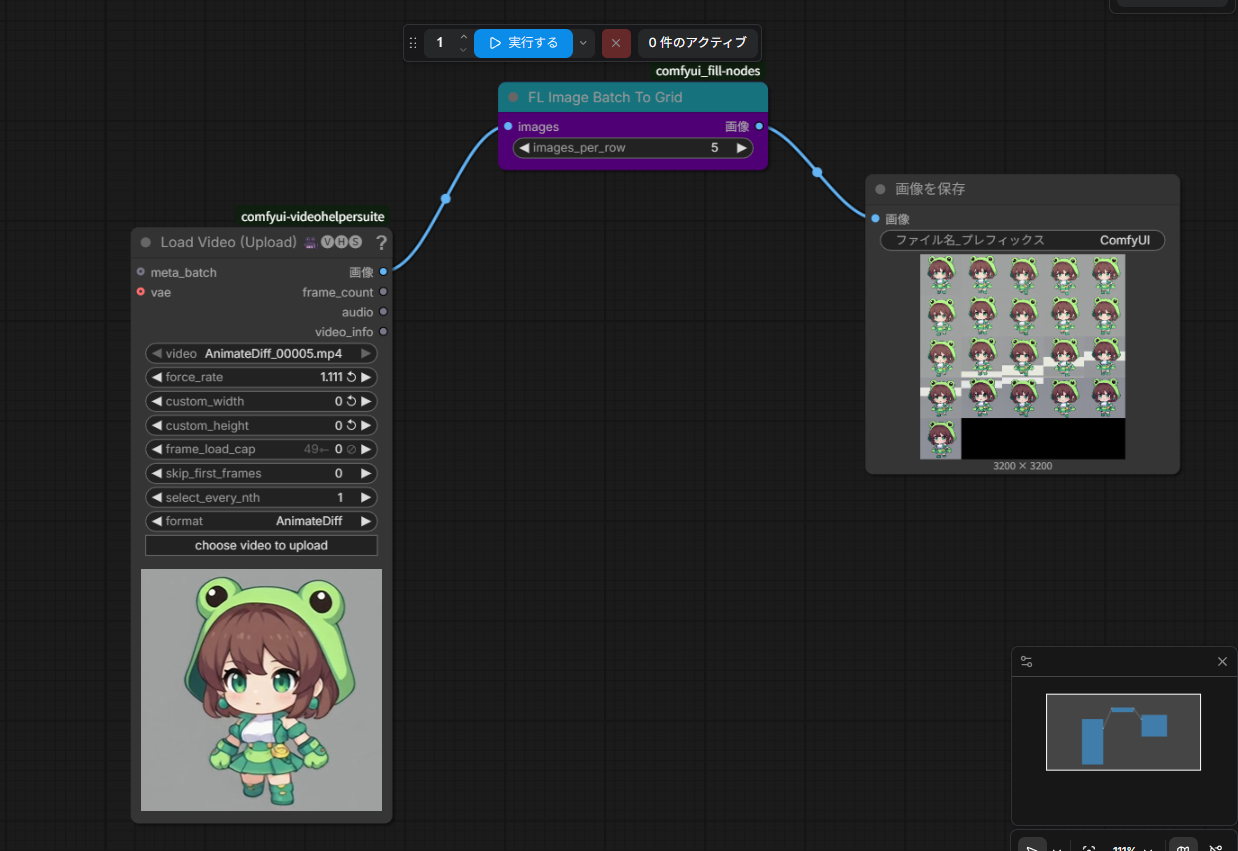Image resolution: width=1238 pixels, height=851 pixels.
Task: Click the comfyui_fill-nodes badge
Action: [708, 71]
